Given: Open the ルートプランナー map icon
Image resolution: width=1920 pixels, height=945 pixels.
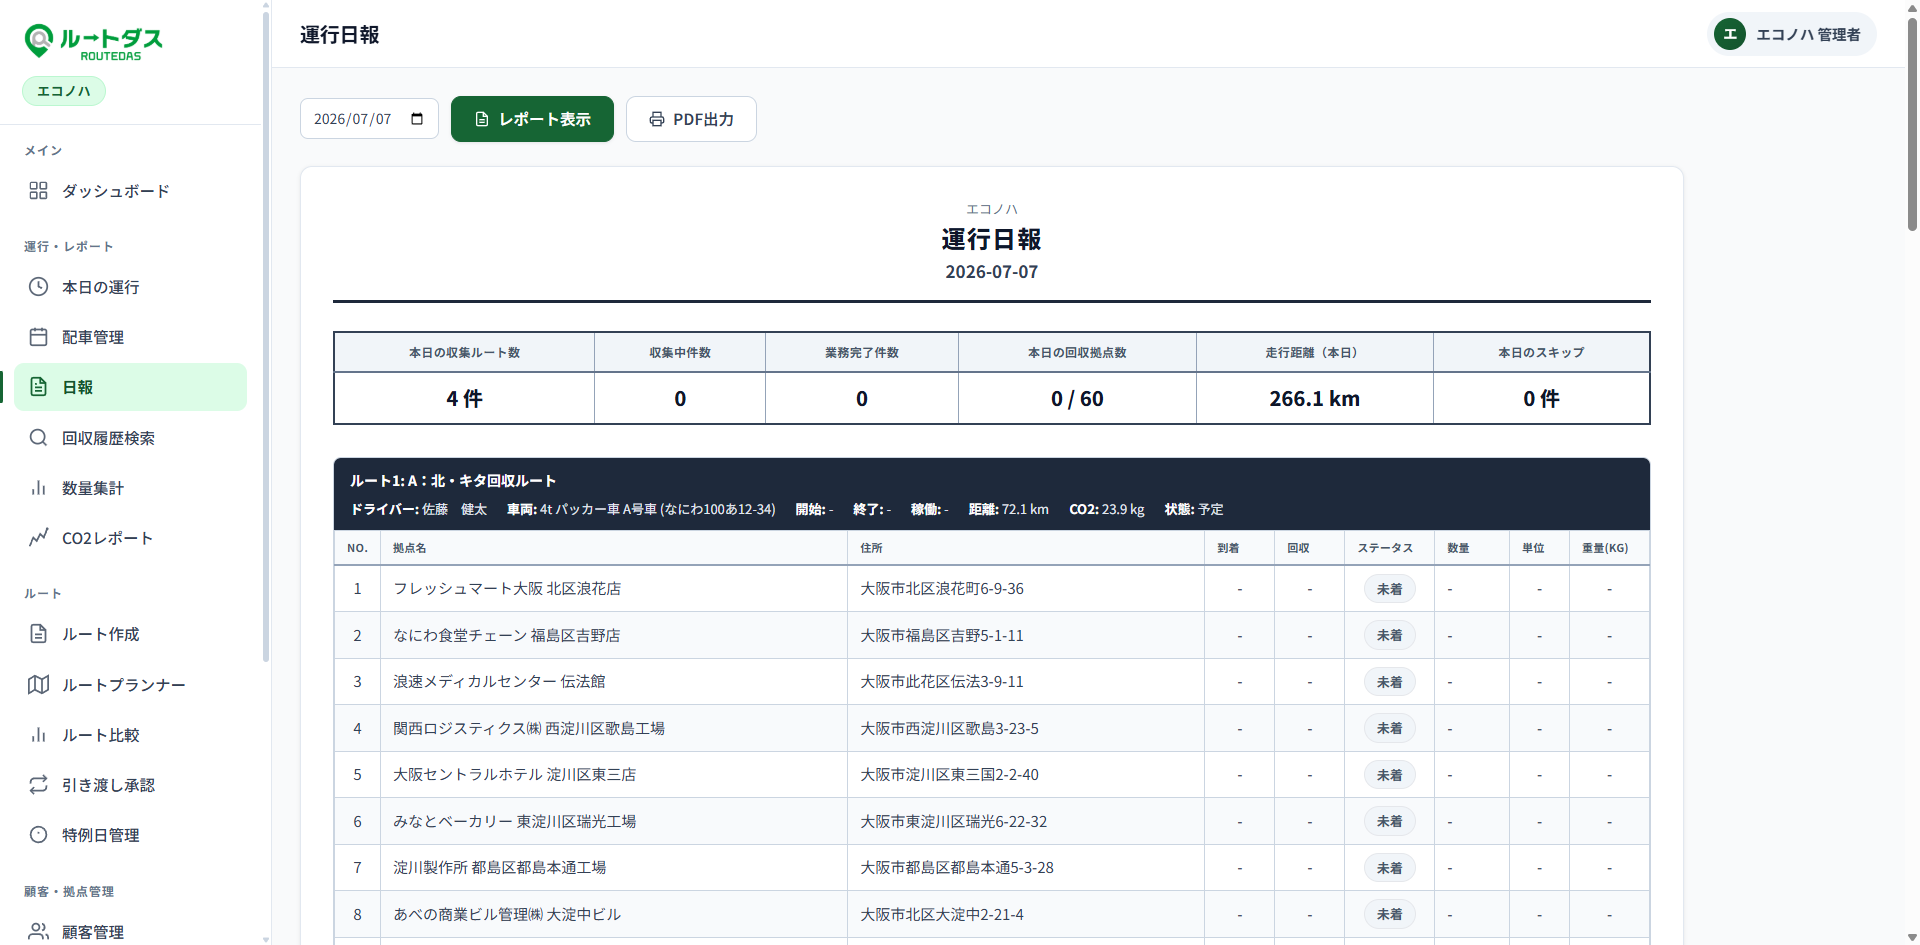Looking at the screenshot, I should pyautogui.click(x=38, y=685).
